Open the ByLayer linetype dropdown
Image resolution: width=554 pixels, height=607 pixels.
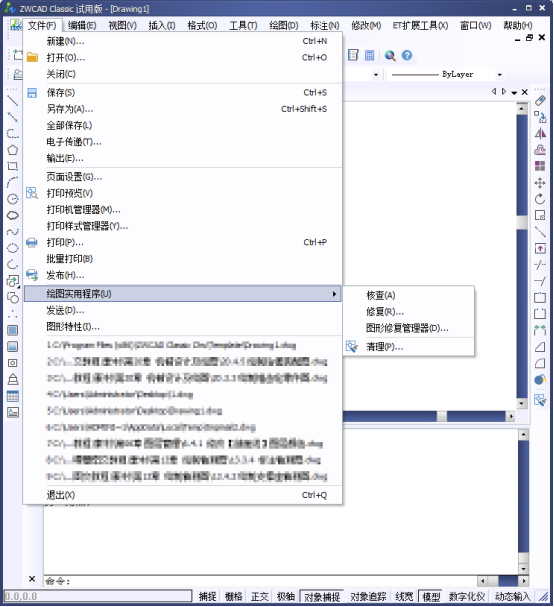pos(499,74)
